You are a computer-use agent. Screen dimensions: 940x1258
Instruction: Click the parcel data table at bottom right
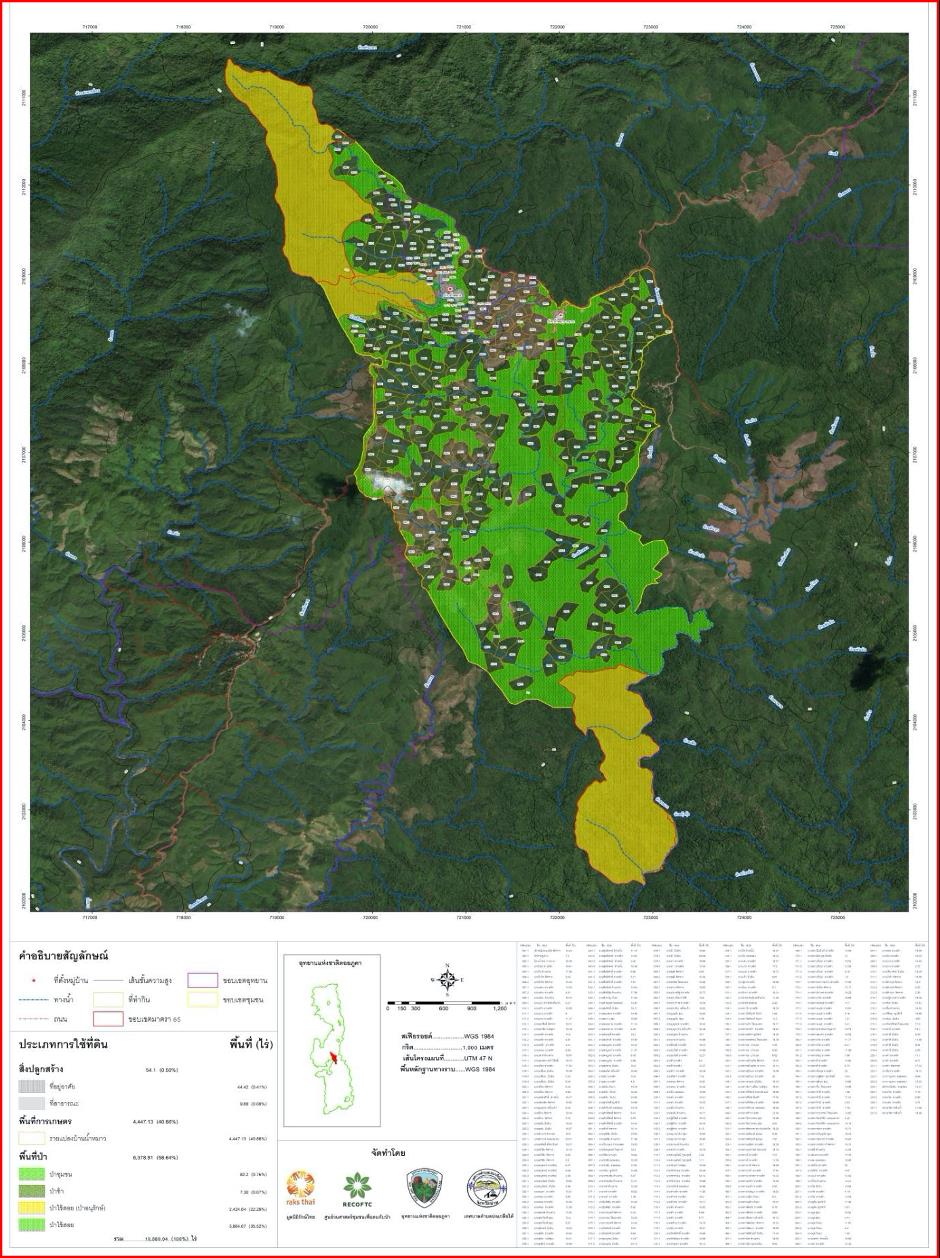tap(724, 1094)
